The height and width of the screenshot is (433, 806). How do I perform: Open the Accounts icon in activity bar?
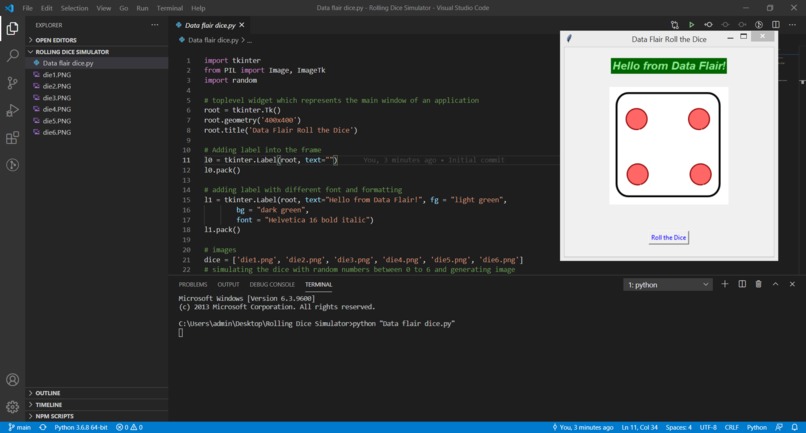coord(12,380)
